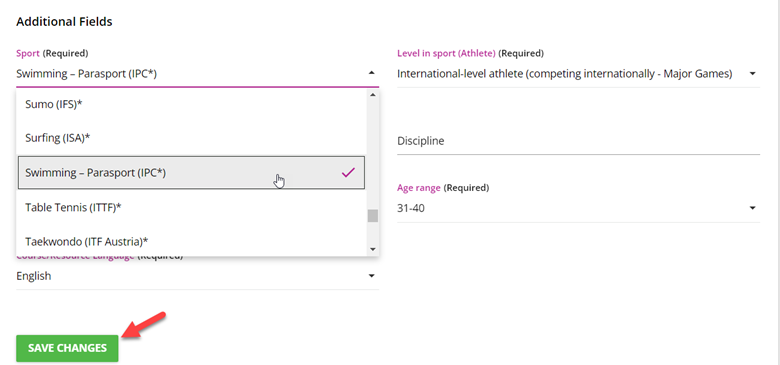Collapse the Sport dropdown arrow
The image size is (780, 365).
(x=372, y=73)
